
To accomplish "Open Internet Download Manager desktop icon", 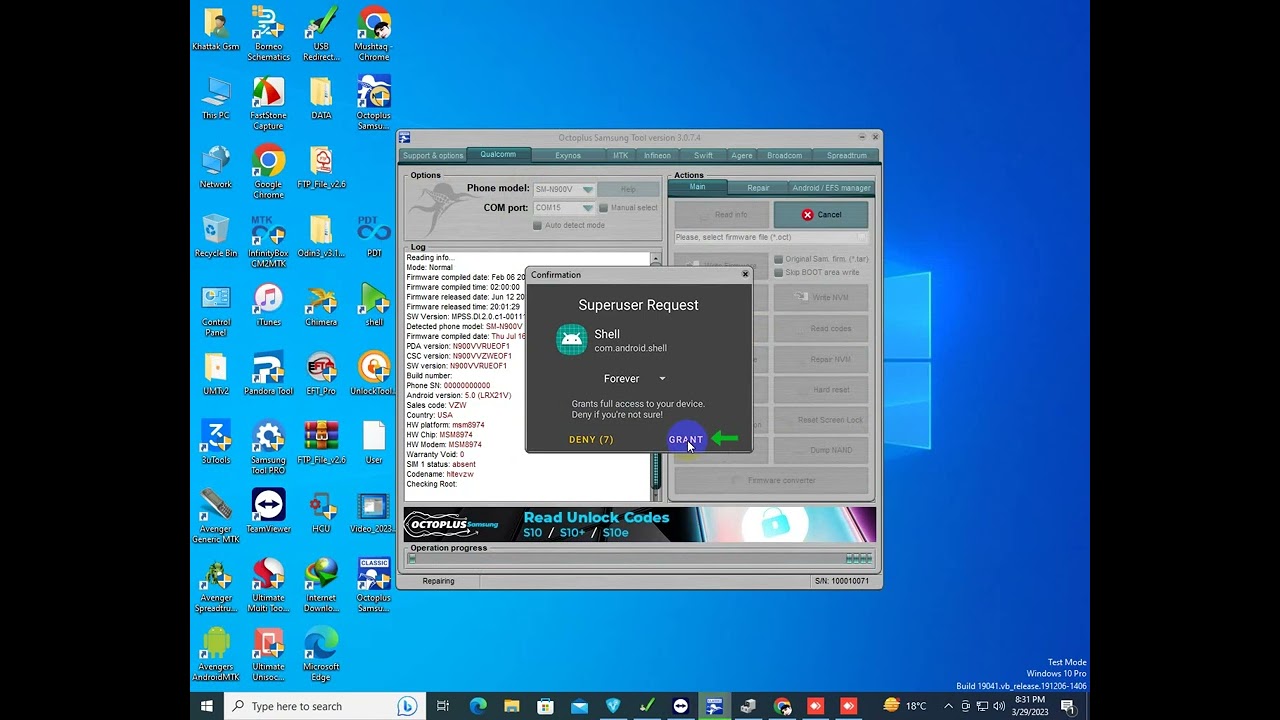I will (x=321, y=586).
